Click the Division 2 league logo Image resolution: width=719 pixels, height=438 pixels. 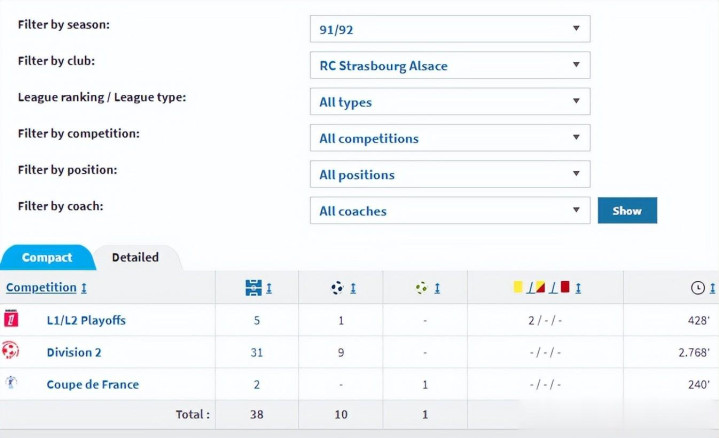click(x=11, y=352)
